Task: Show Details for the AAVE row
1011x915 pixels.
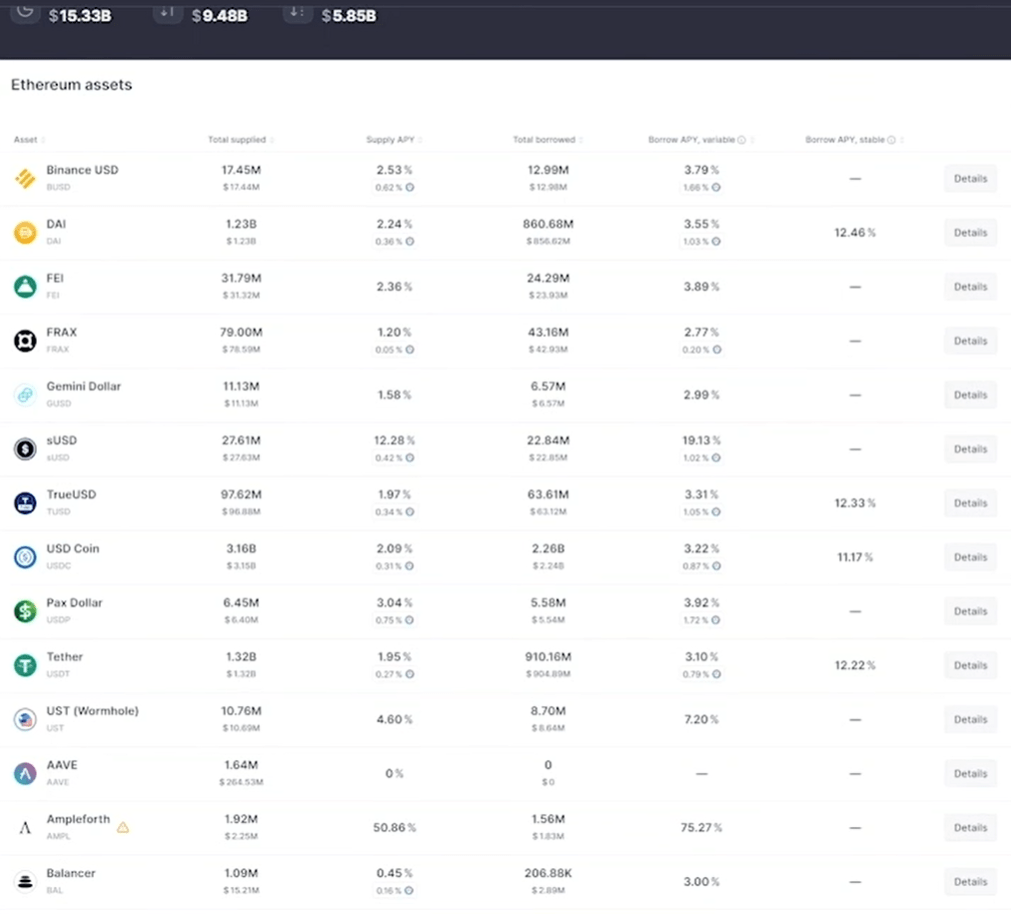Action: (x=970, y=774)
